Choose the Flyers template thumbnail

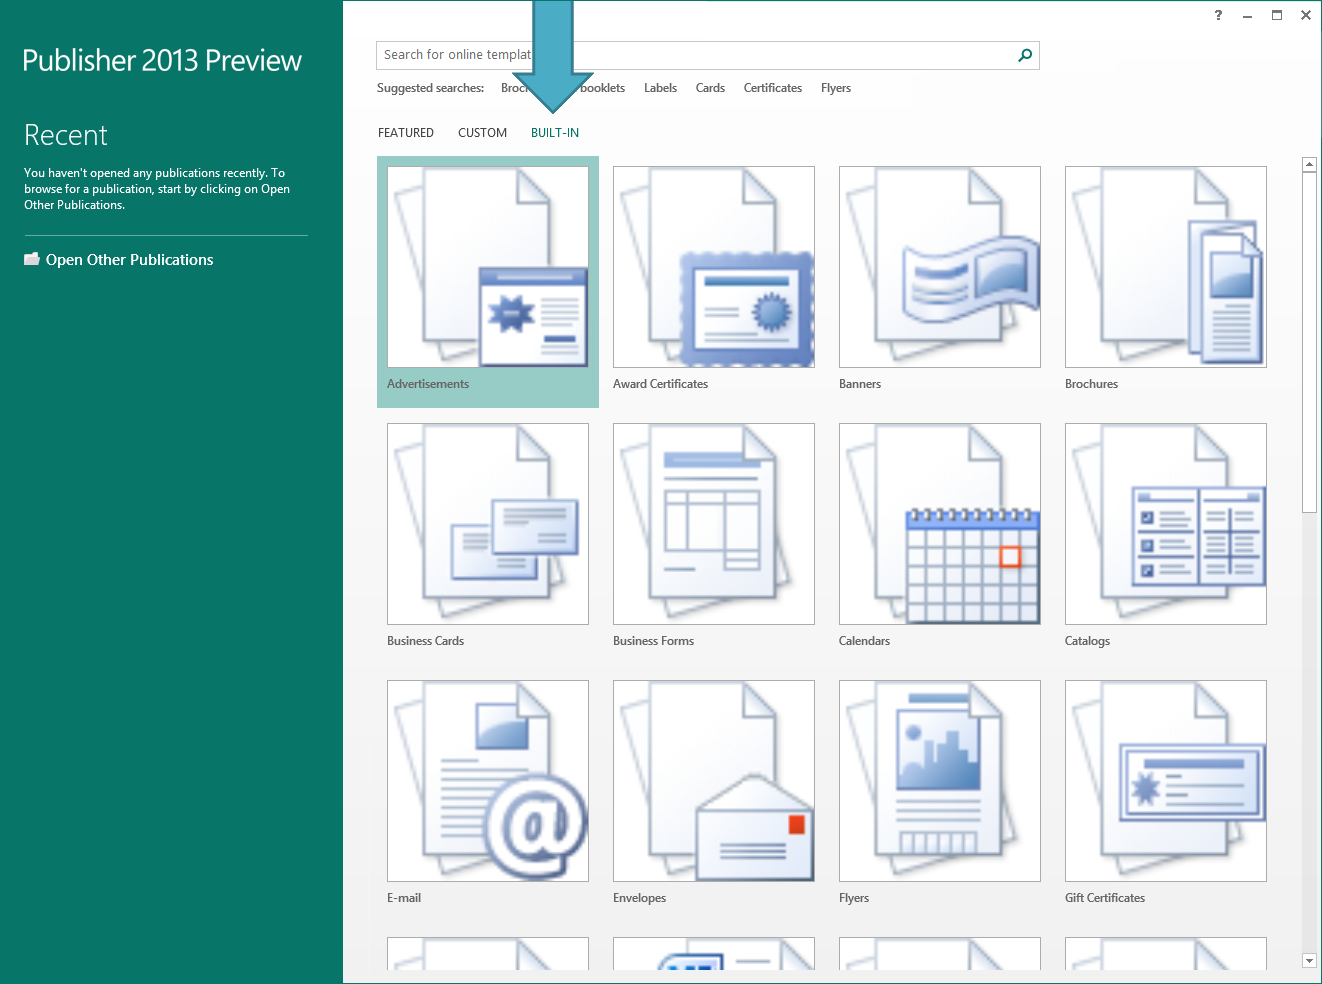pyautogui.click(x=940, y=781)
